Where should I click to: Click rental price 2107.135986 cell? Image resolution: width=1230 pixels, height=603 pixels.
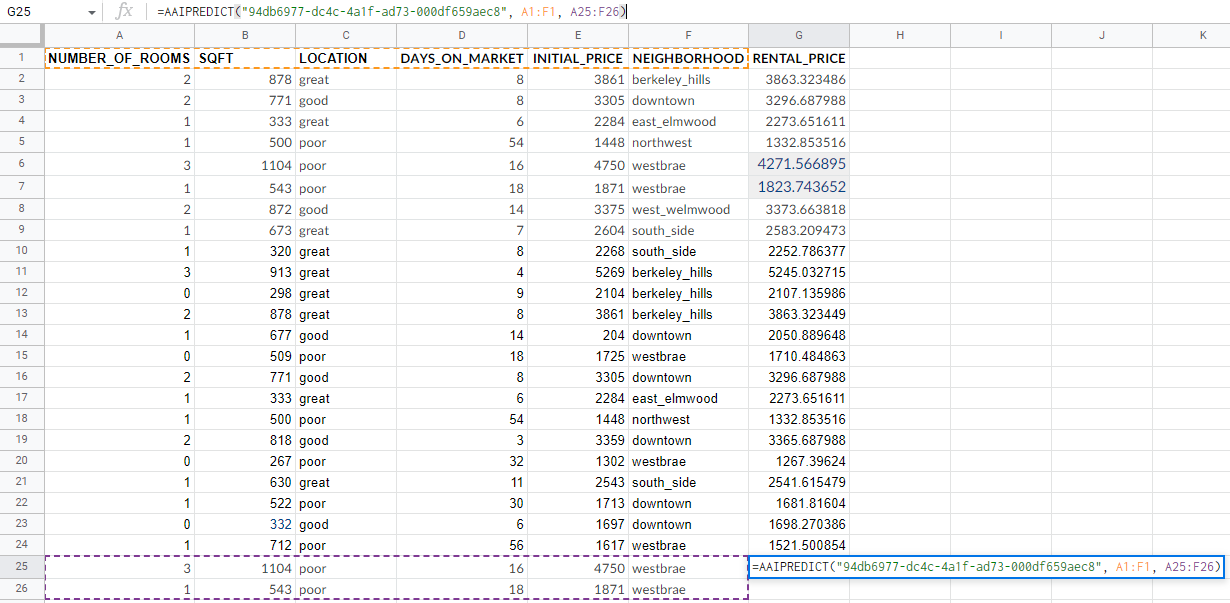798,293
